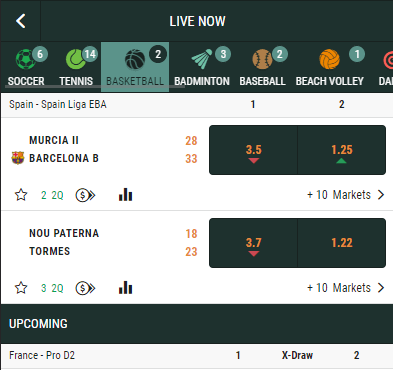Image resolution: width=393 pixels, height=370 pixels.
Task: Bet on Tormes at odds 1.22
Action: click(342, 243)
